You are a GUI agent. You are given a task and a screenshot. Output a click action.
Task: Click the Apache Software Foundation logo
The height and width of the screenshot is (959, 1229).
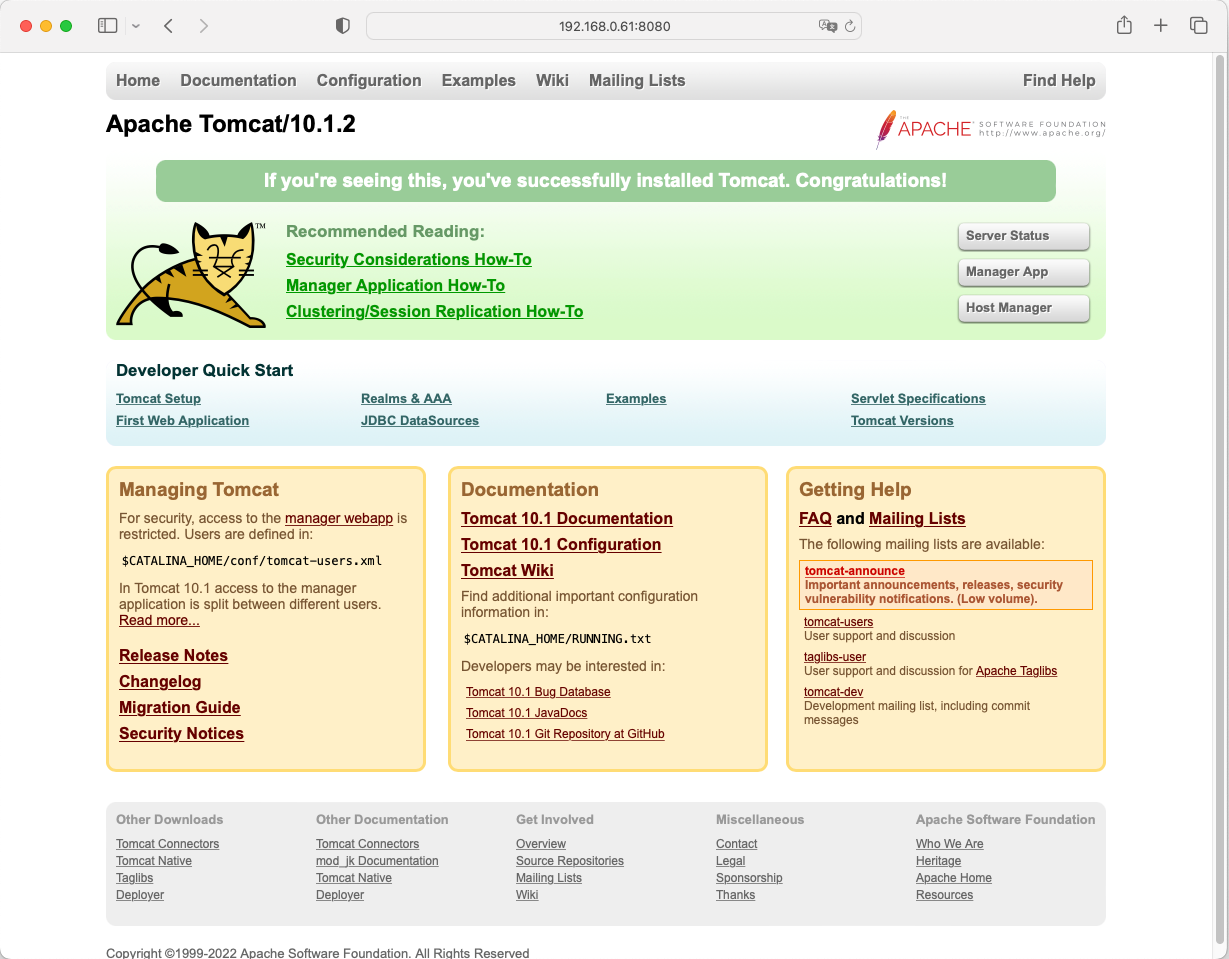(990, 129)
